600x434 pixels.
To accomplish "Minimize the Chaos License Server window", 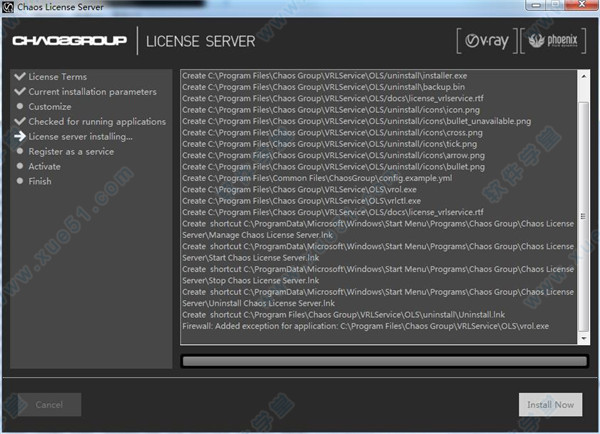I will pos(536,5).
